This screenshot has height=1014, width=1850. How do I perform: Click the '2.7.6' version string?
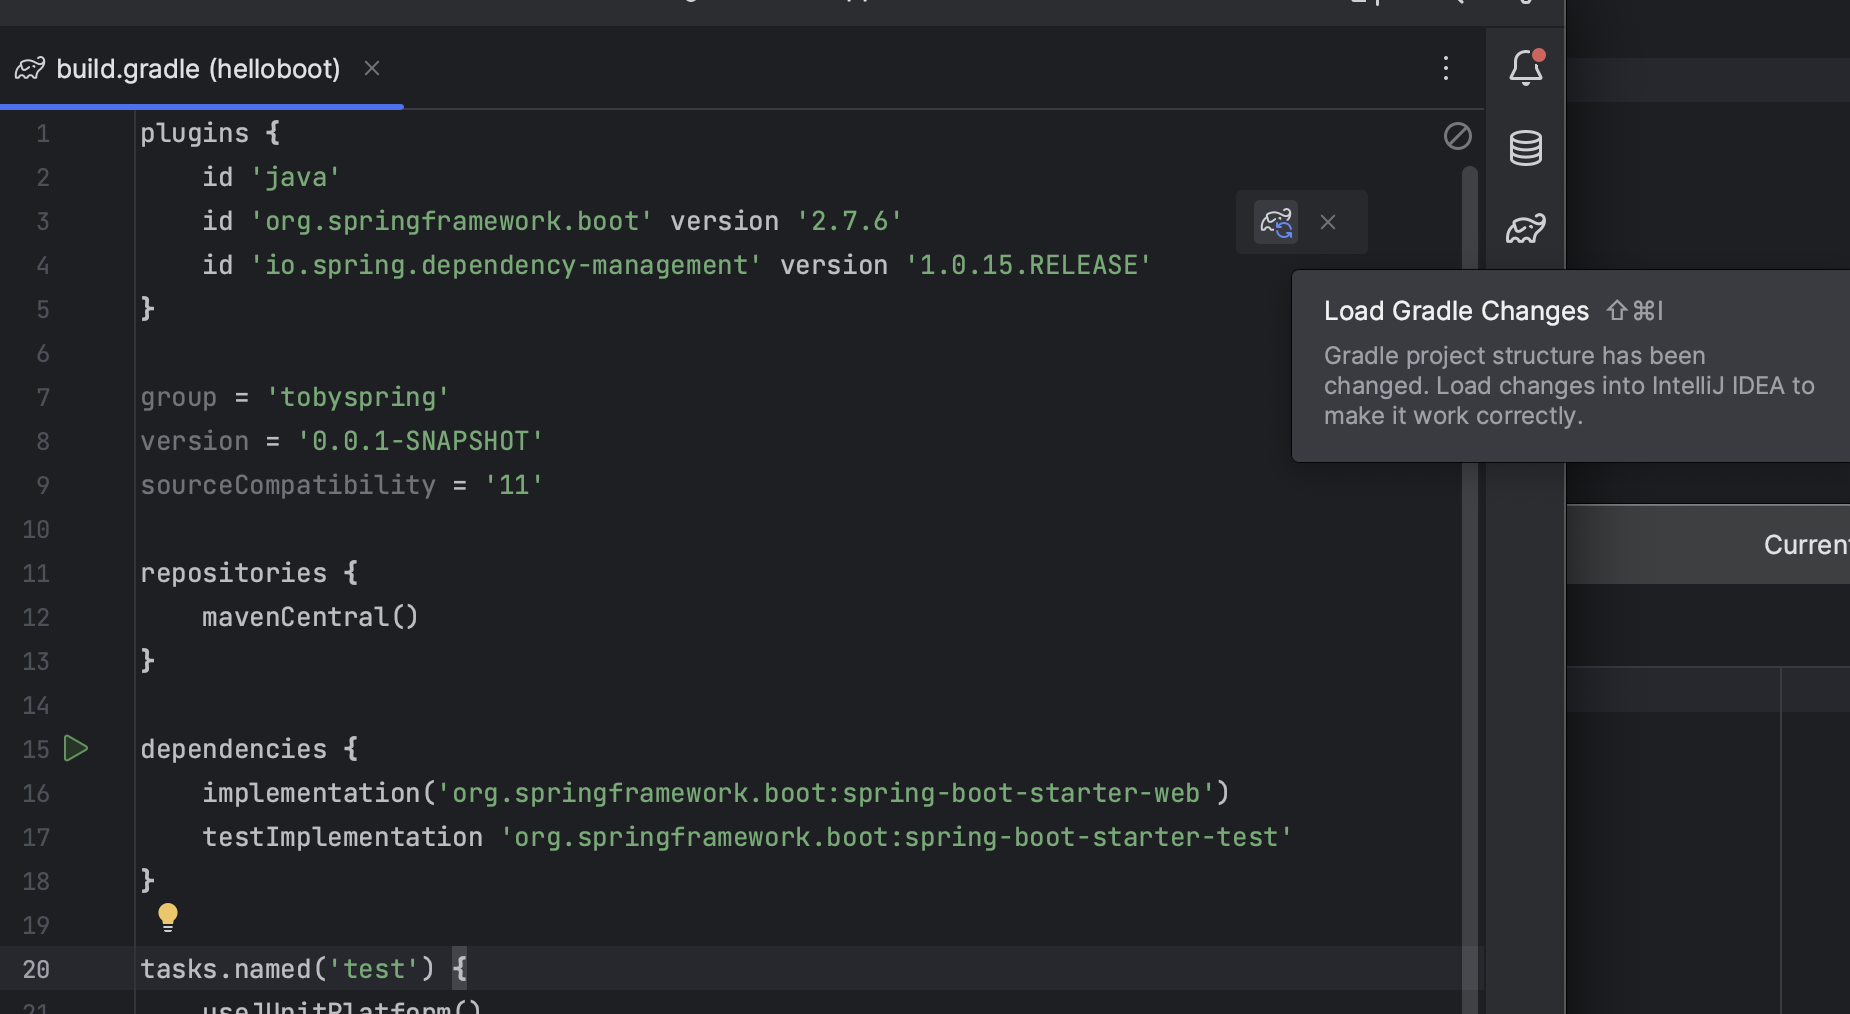(x=849, y=221)
